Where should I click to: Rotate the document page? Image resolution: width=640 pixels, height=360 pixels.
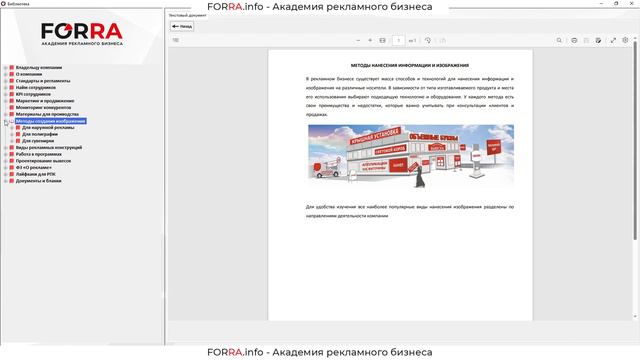click(x=428, y=40)
